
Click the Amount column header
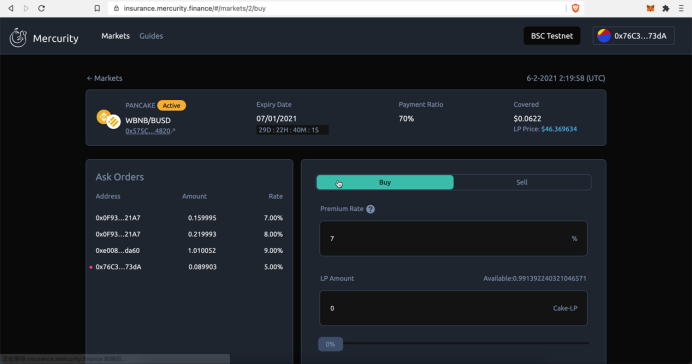click(195, 196)
